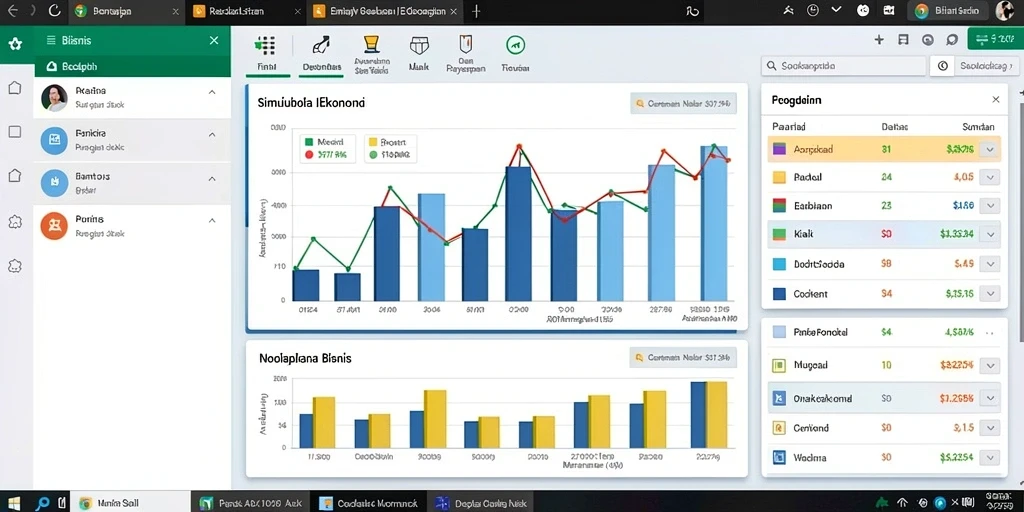1024x512 pixels.
Task: Click the plus icon near top right
Action: [x=879, y=40]
